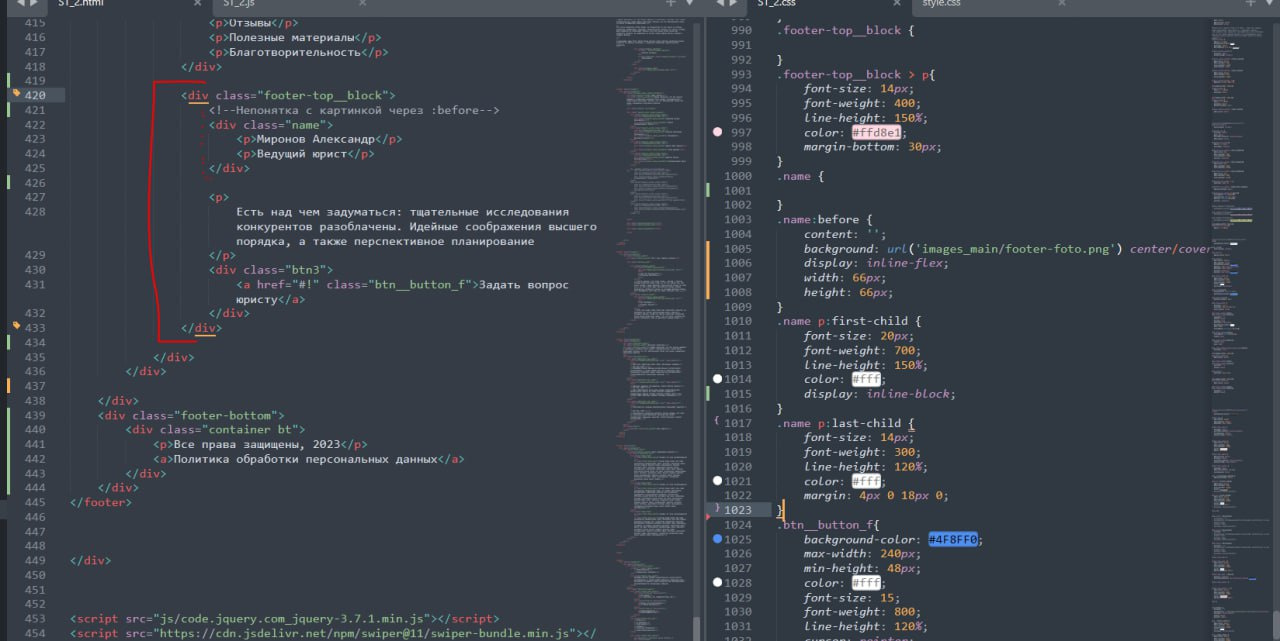Click the white color dot beside line 1028

[x=717, y=582]
